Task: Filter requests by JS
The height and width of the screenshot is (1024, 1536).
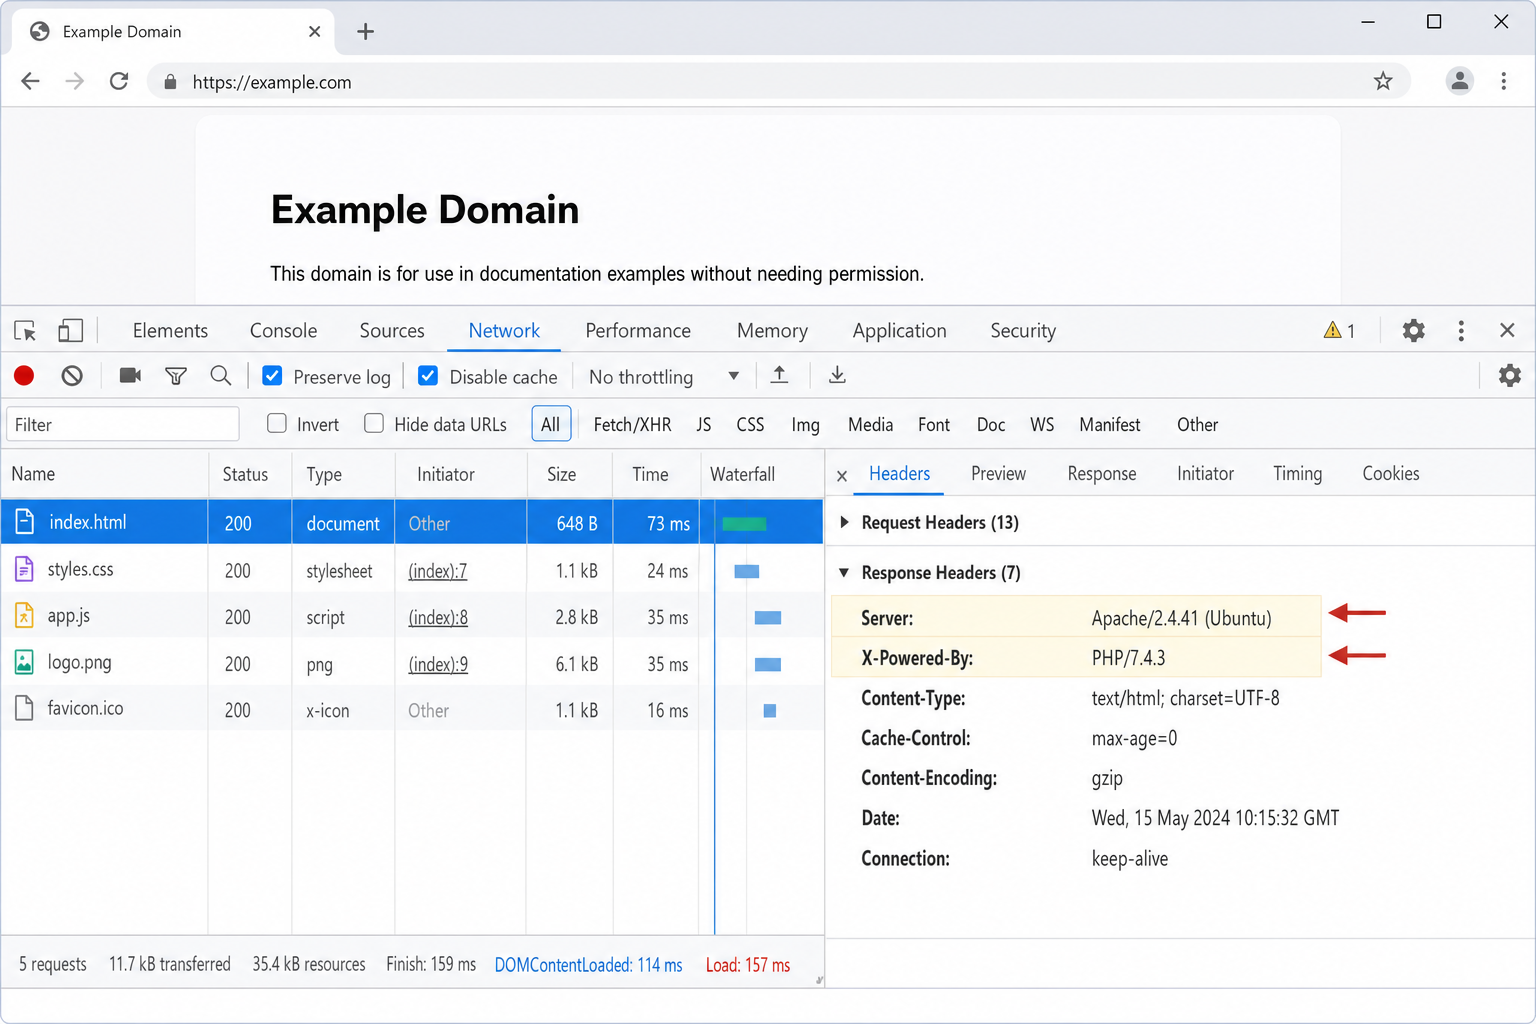Action: 704,425
